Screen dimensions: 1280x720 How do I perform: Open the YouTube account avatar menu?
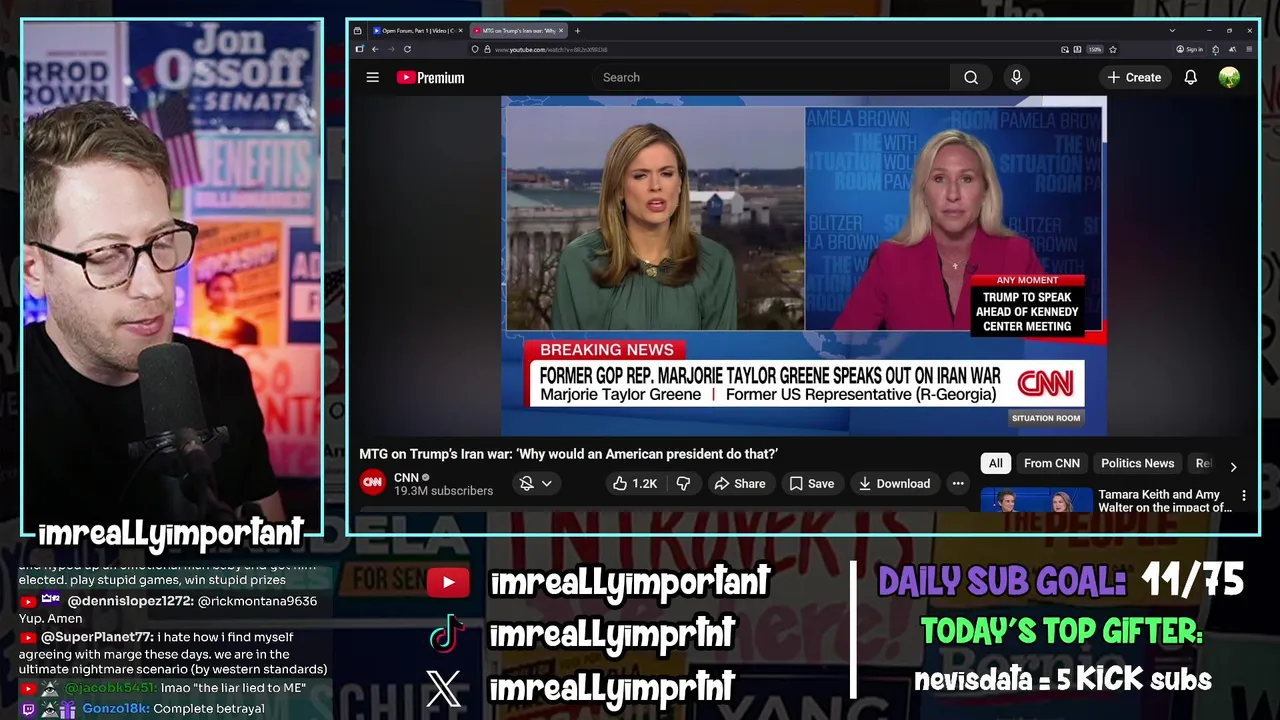pyautogui.click(x=1229, y=77)
